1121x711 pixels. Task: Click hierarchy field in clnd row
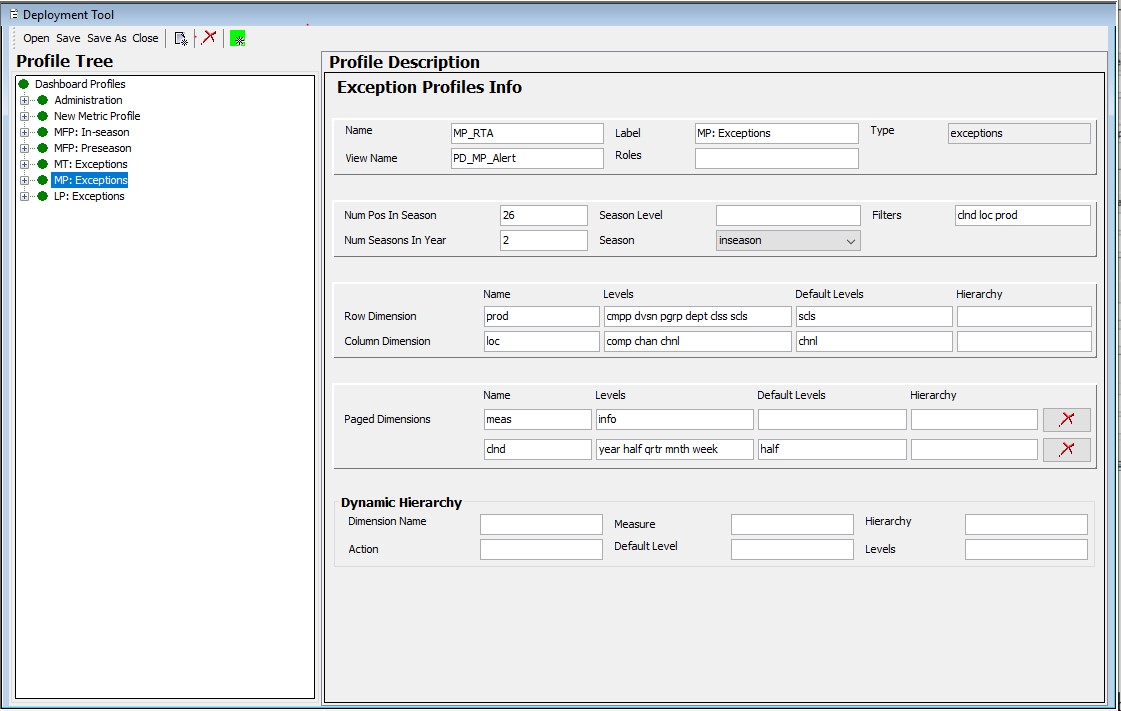click(x=974, y=449)
